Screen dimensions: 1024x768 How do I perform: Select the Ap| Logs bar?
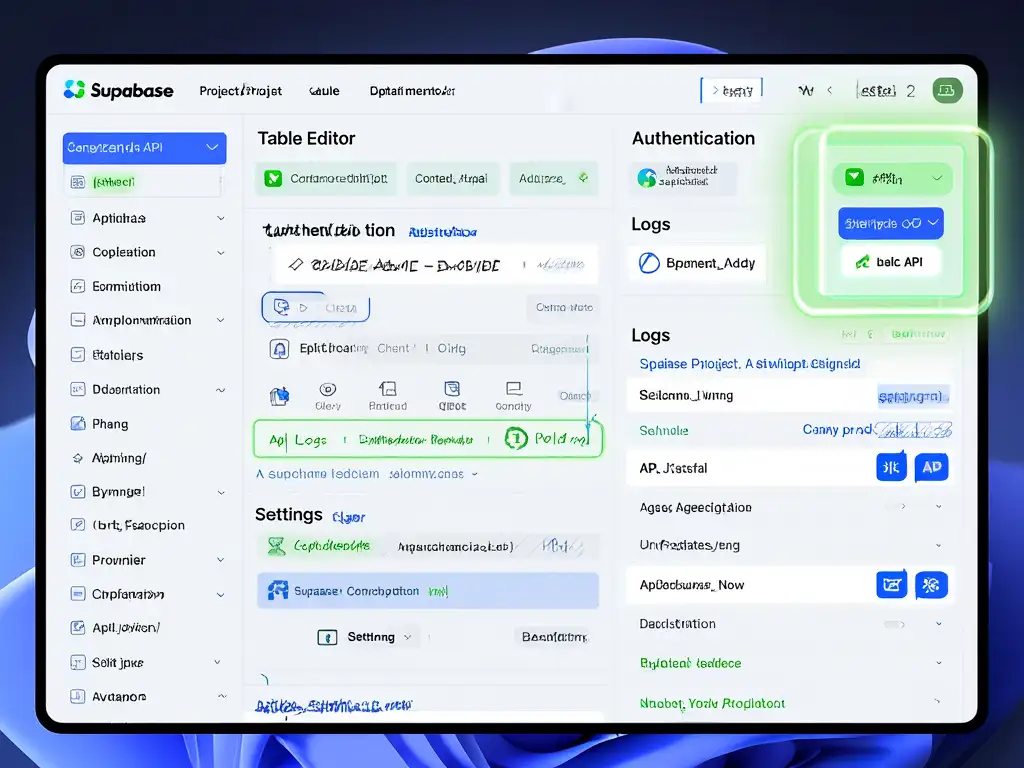pos(428,439)
